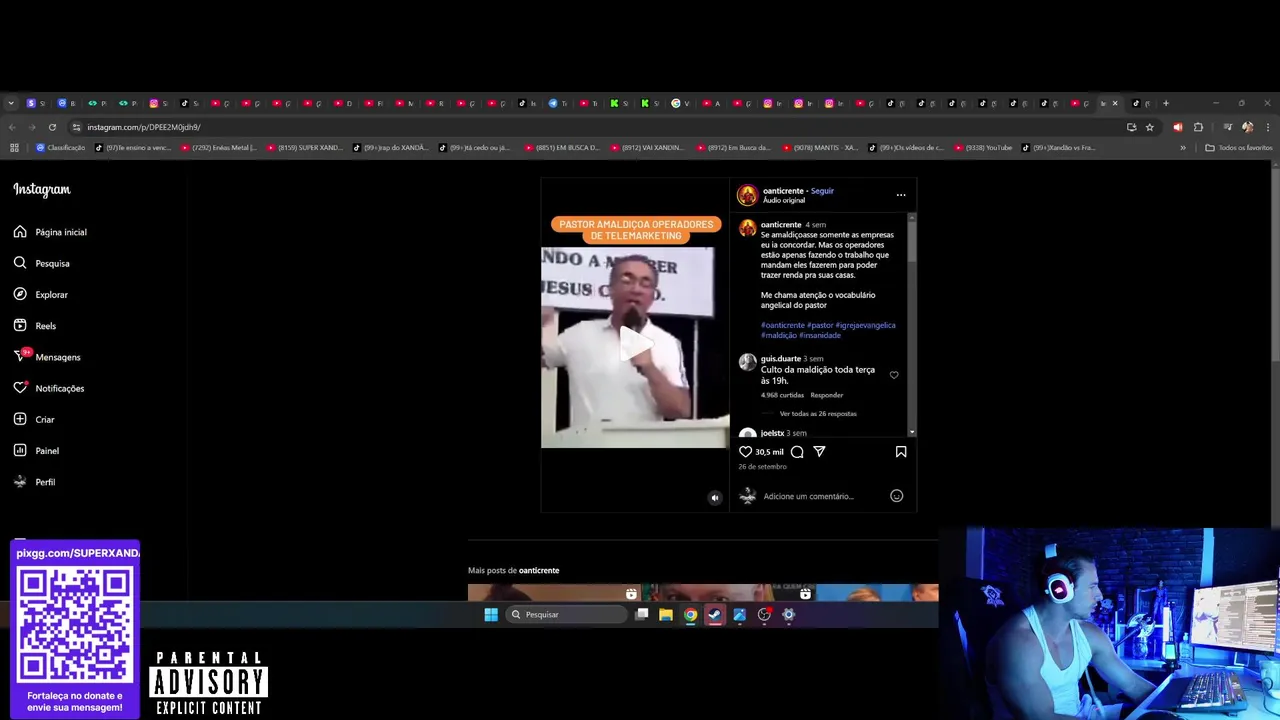This screenshot has height=720, width=1280.
Task: Unmute the video using speaker icon
Action: pos(714,498)
